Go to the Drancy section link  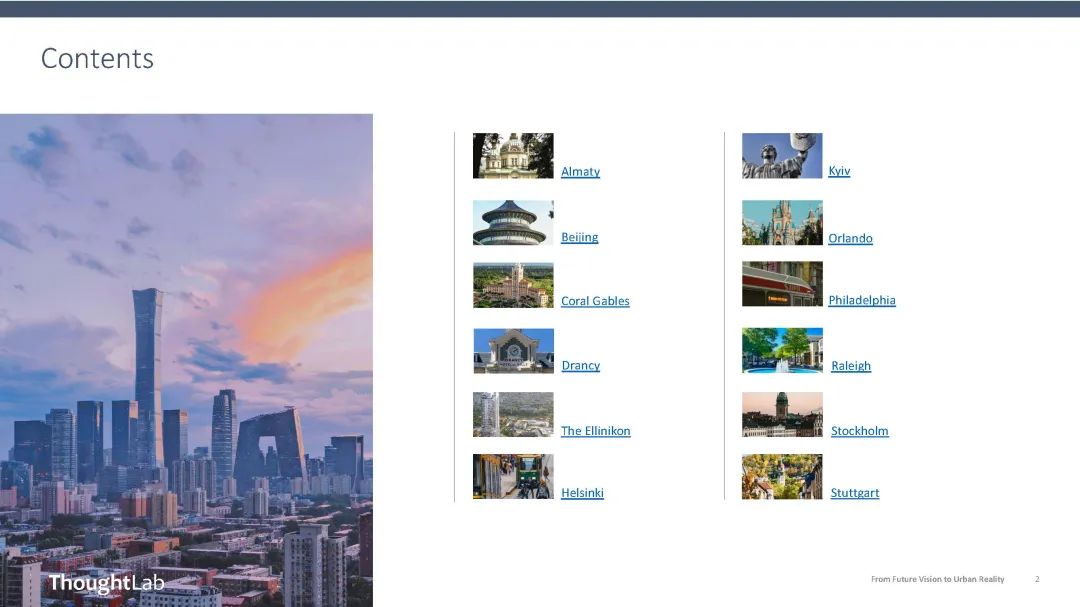581,365
